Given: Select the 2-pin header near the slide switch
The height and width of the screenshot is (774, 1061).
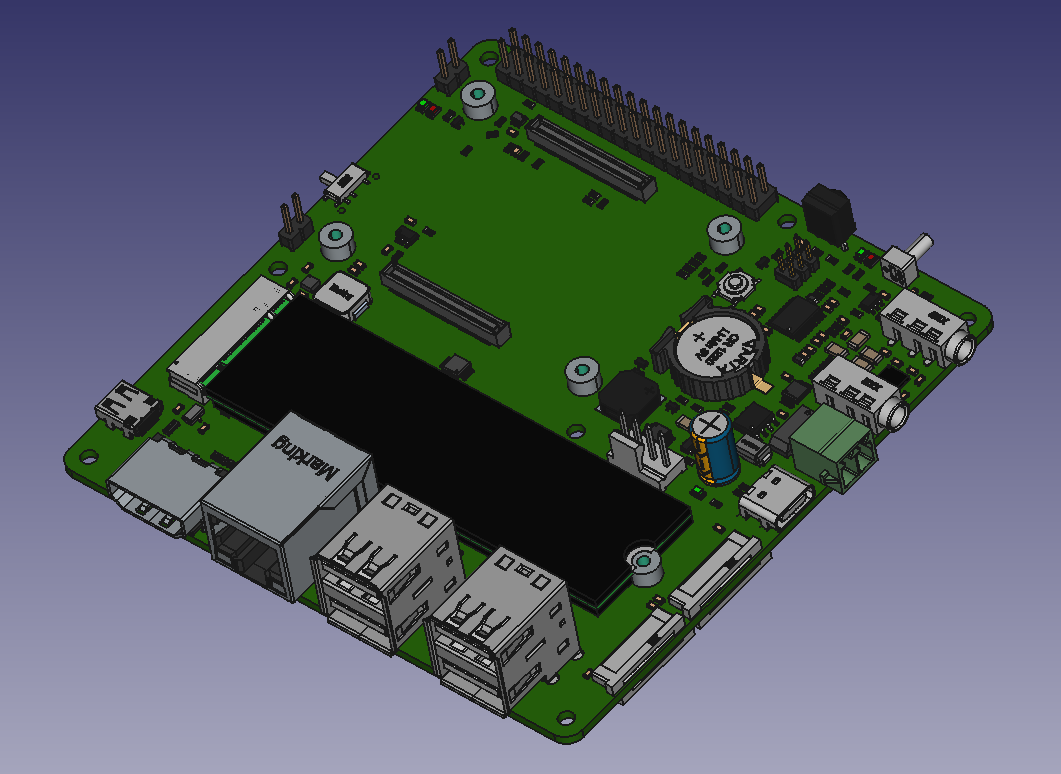Looking at the screenshot, I should [x=296, y=222].
